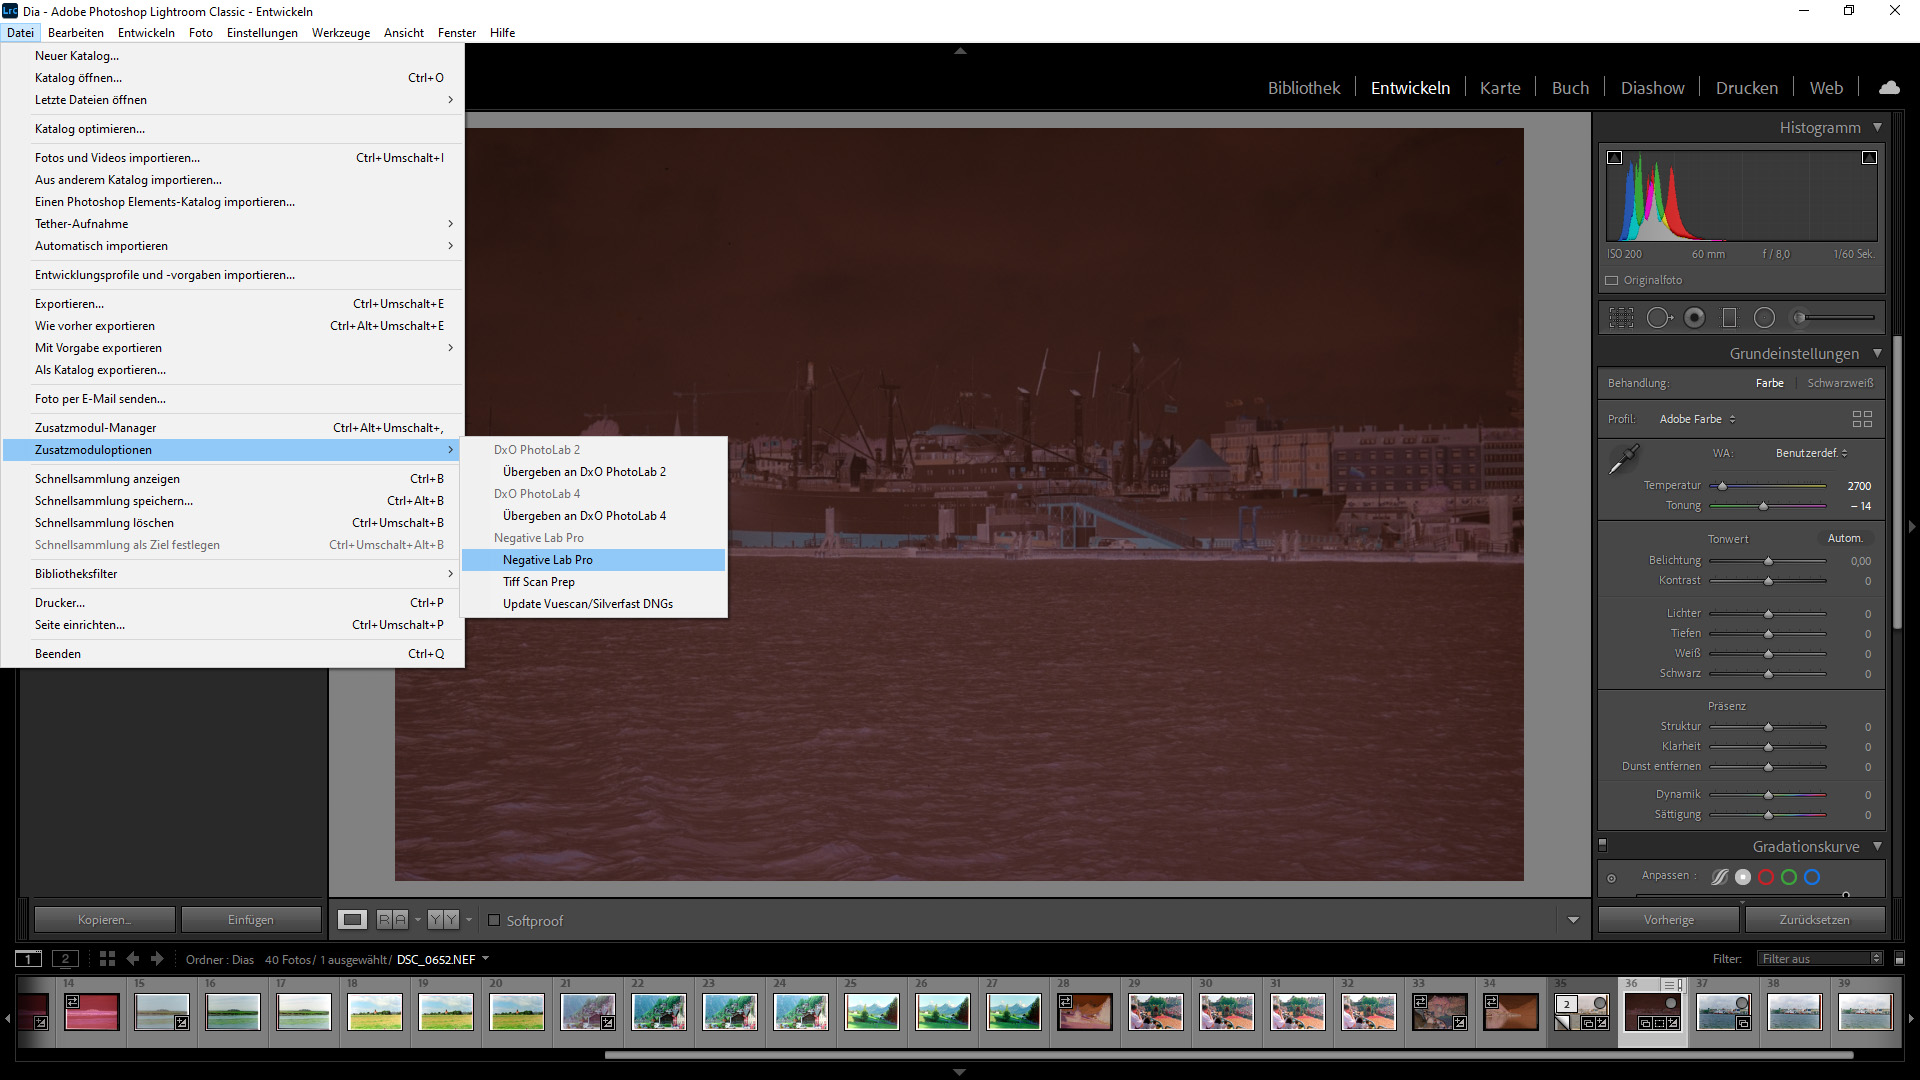The image size is (1920, 1080).
Task: Select the adjustment brush tool
Action: (1835, 318)
